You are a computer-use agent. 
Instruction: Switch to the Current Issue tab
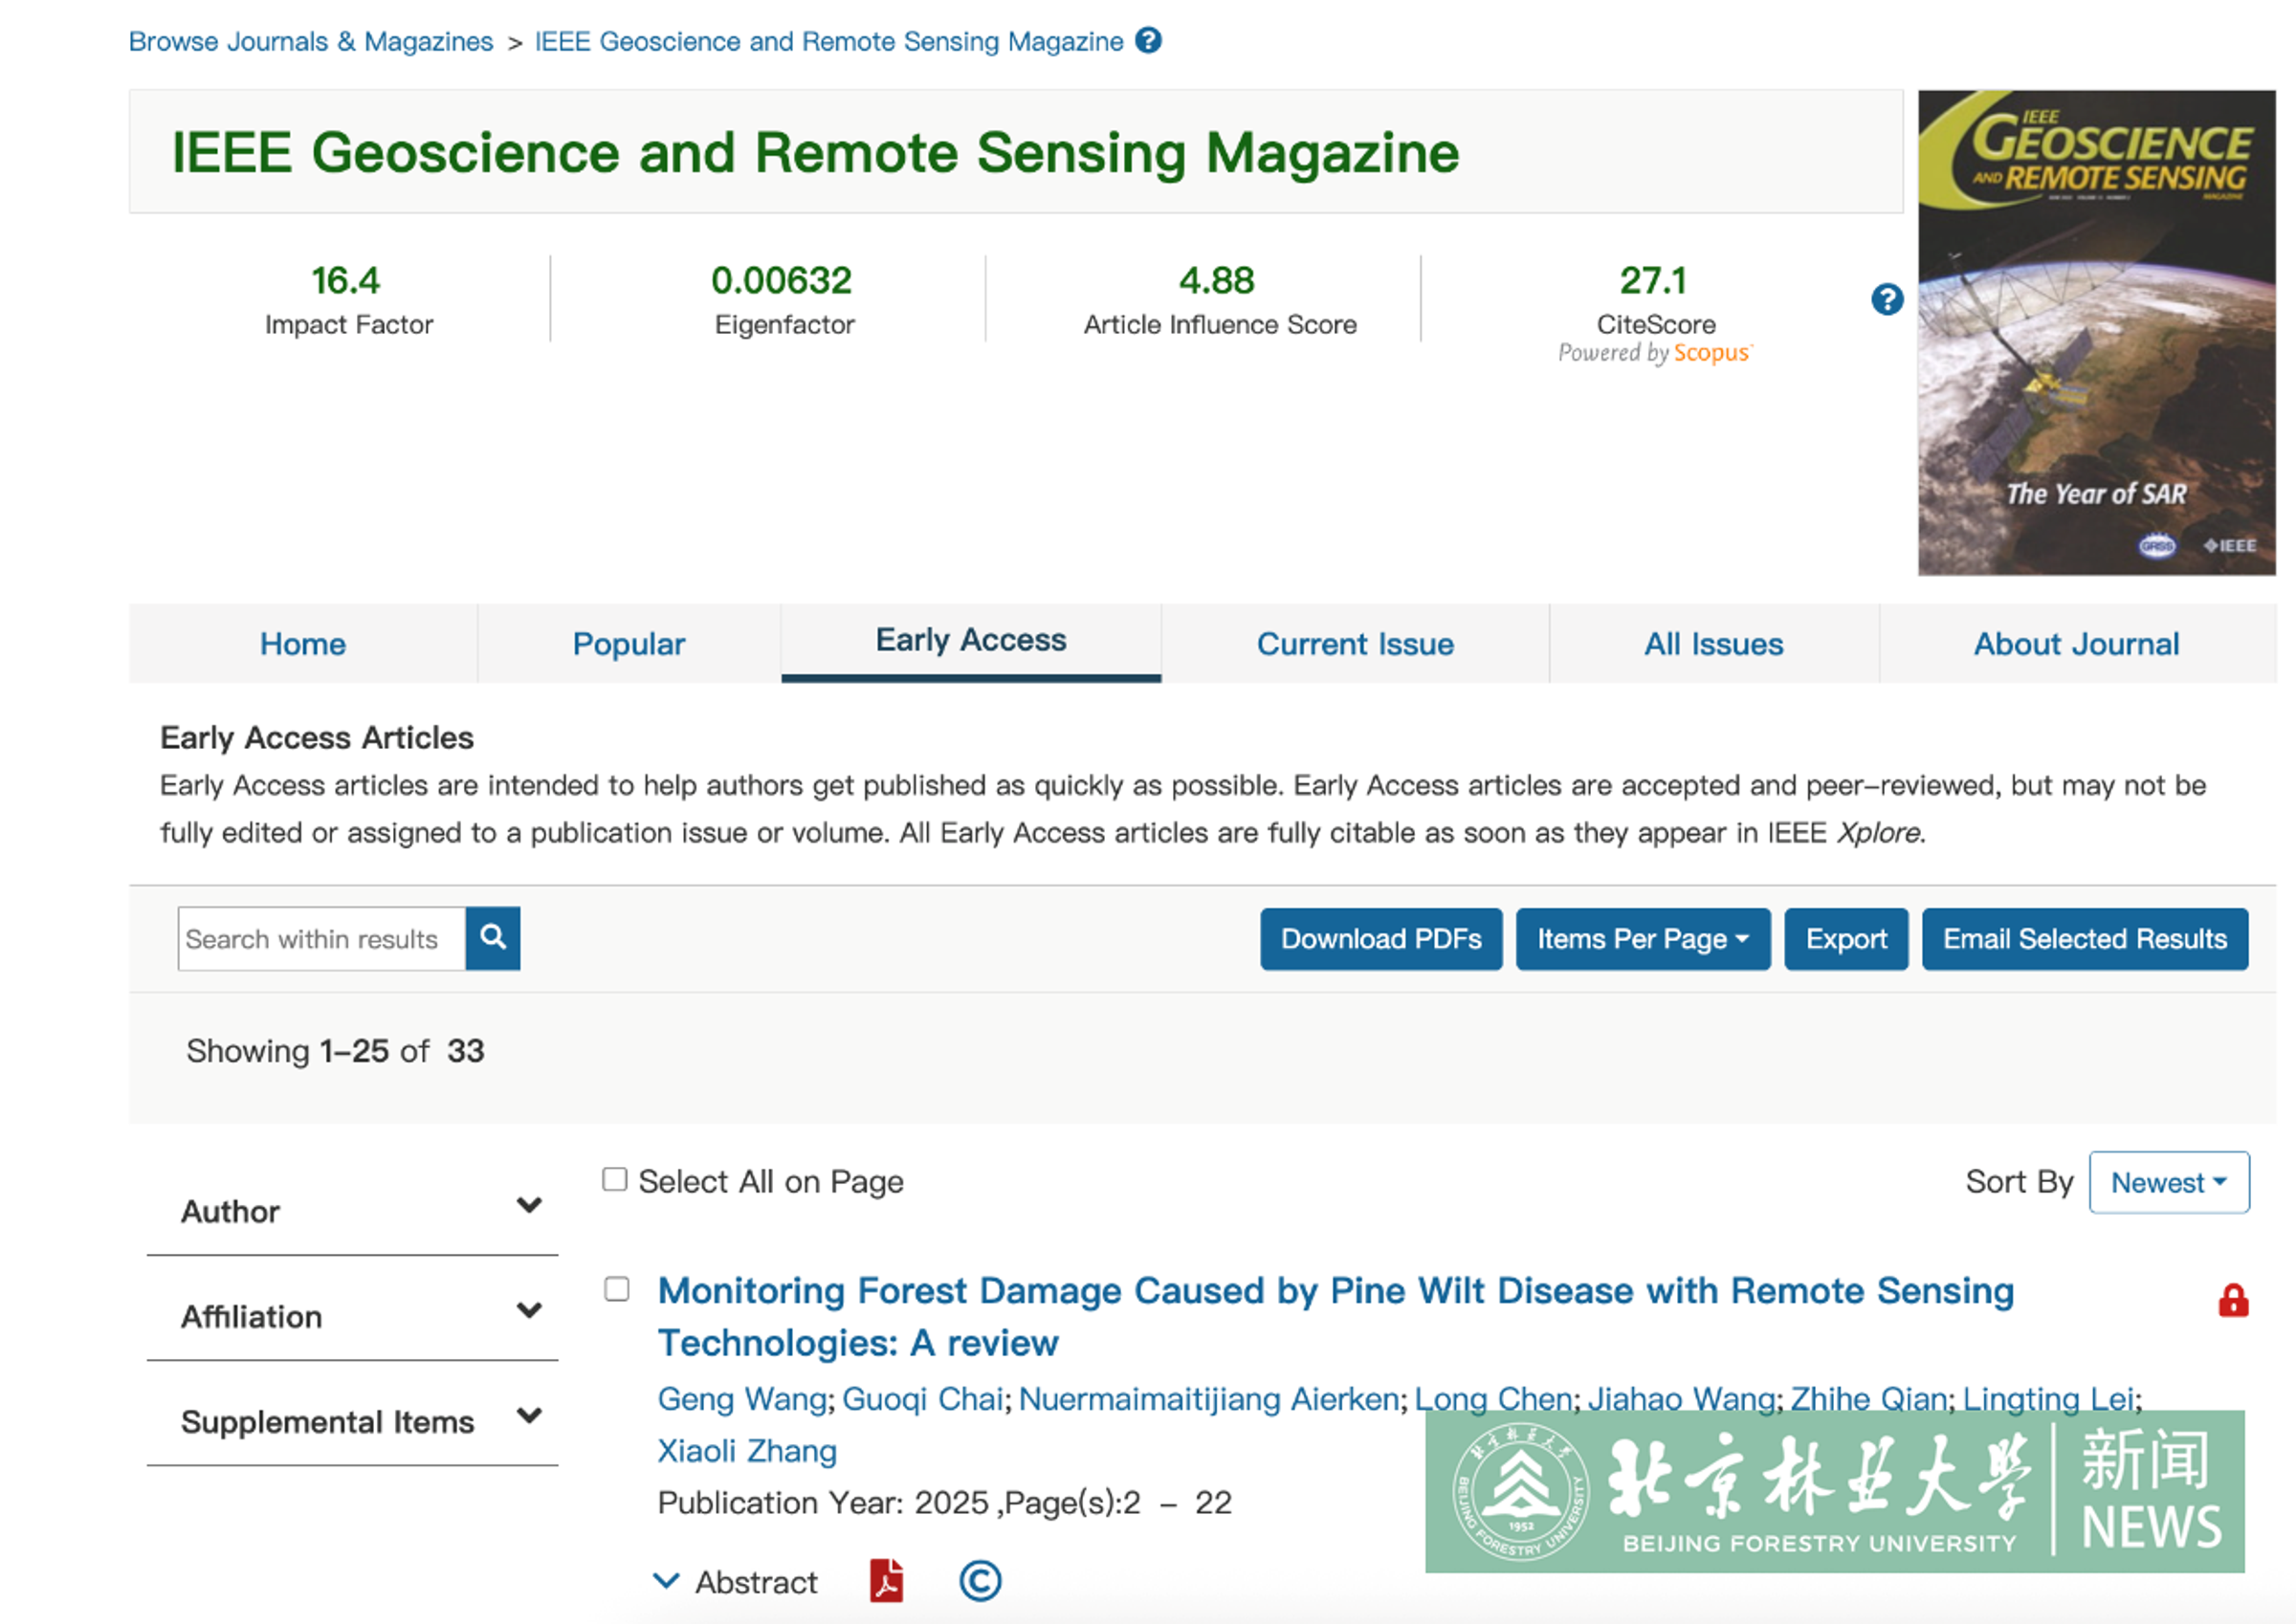[1354, 644]
